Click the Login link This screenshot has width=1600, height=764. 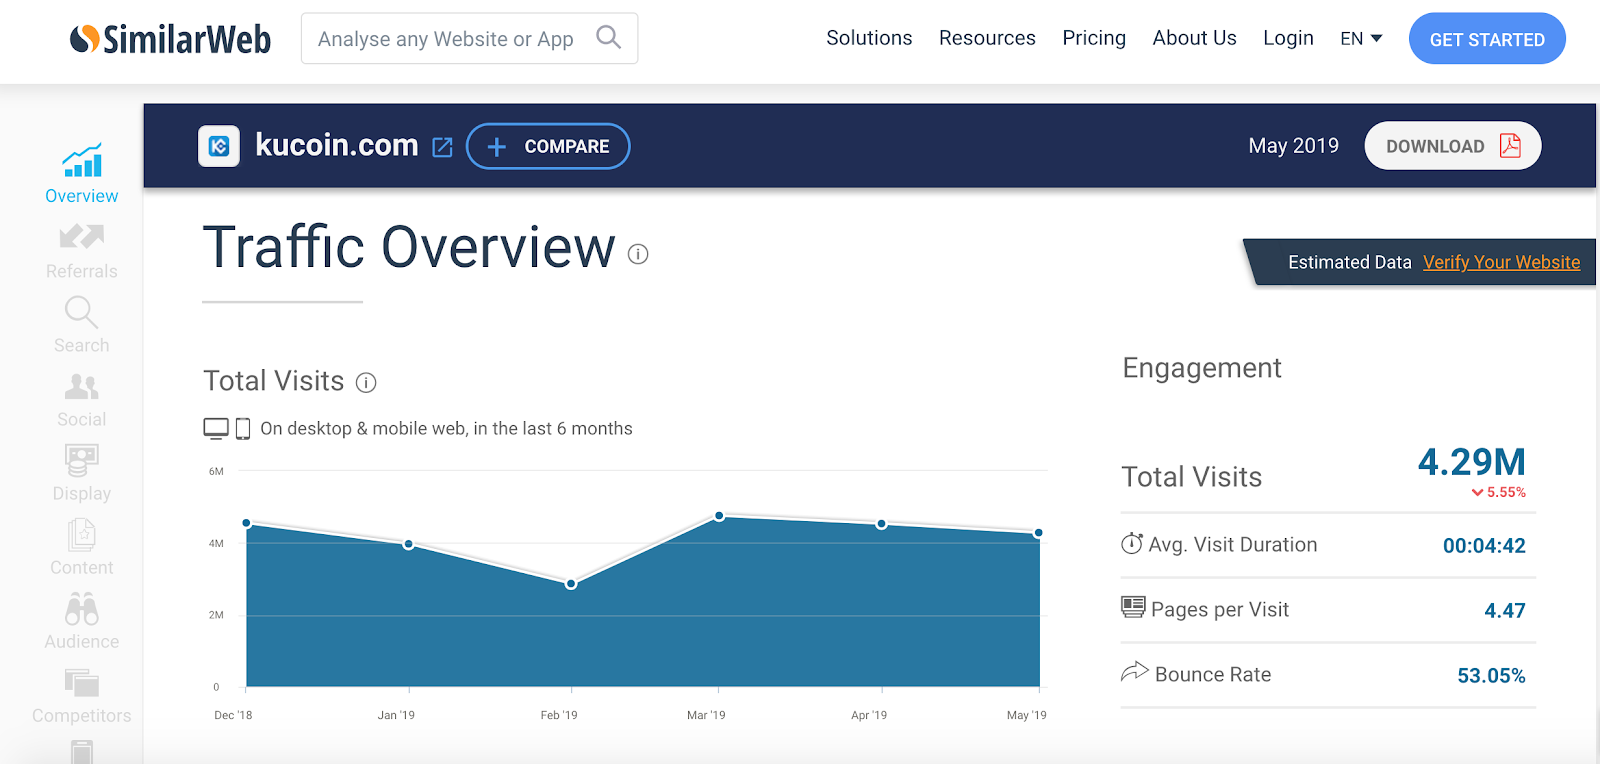click(1288, 38)
